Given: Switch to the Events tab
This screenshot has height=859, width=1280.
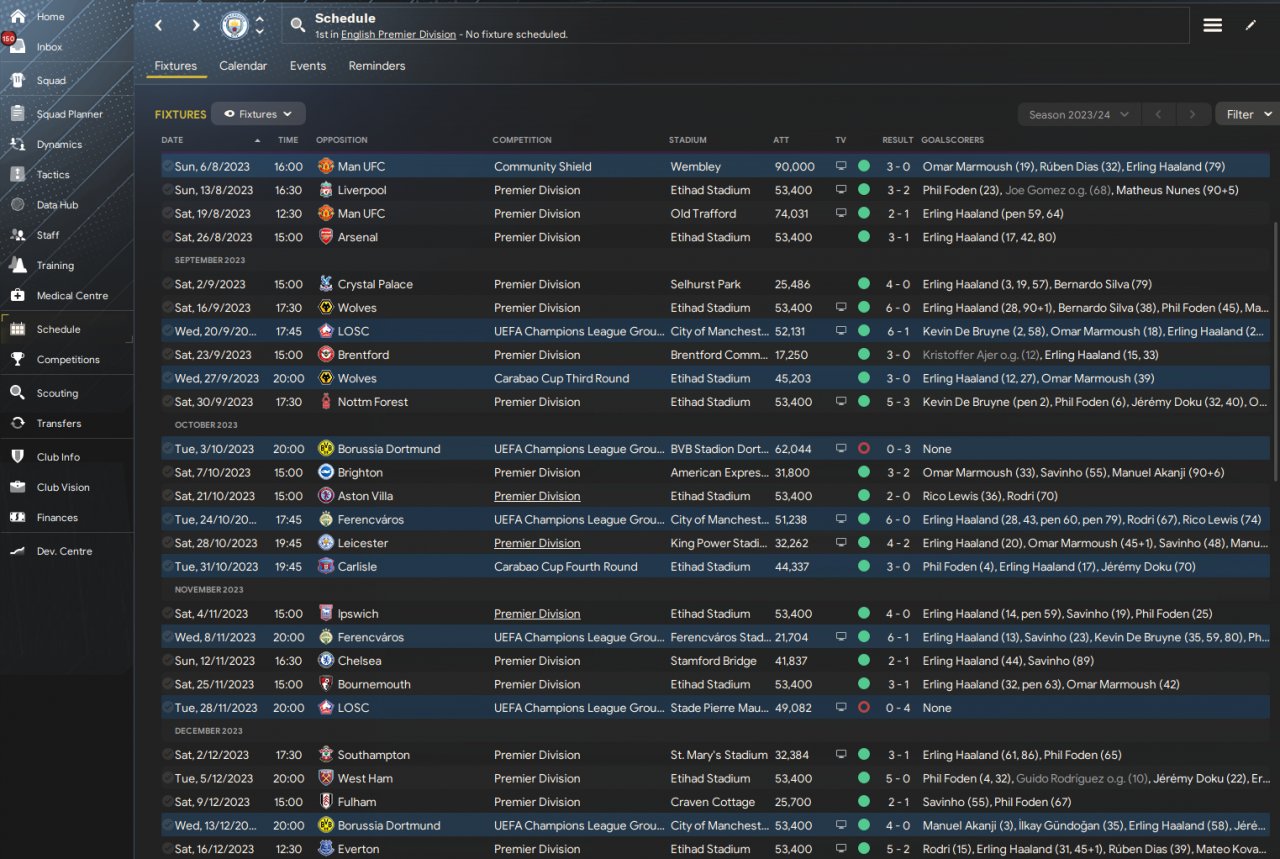Looking at the screenshot, I should click(x=308, y=66).
